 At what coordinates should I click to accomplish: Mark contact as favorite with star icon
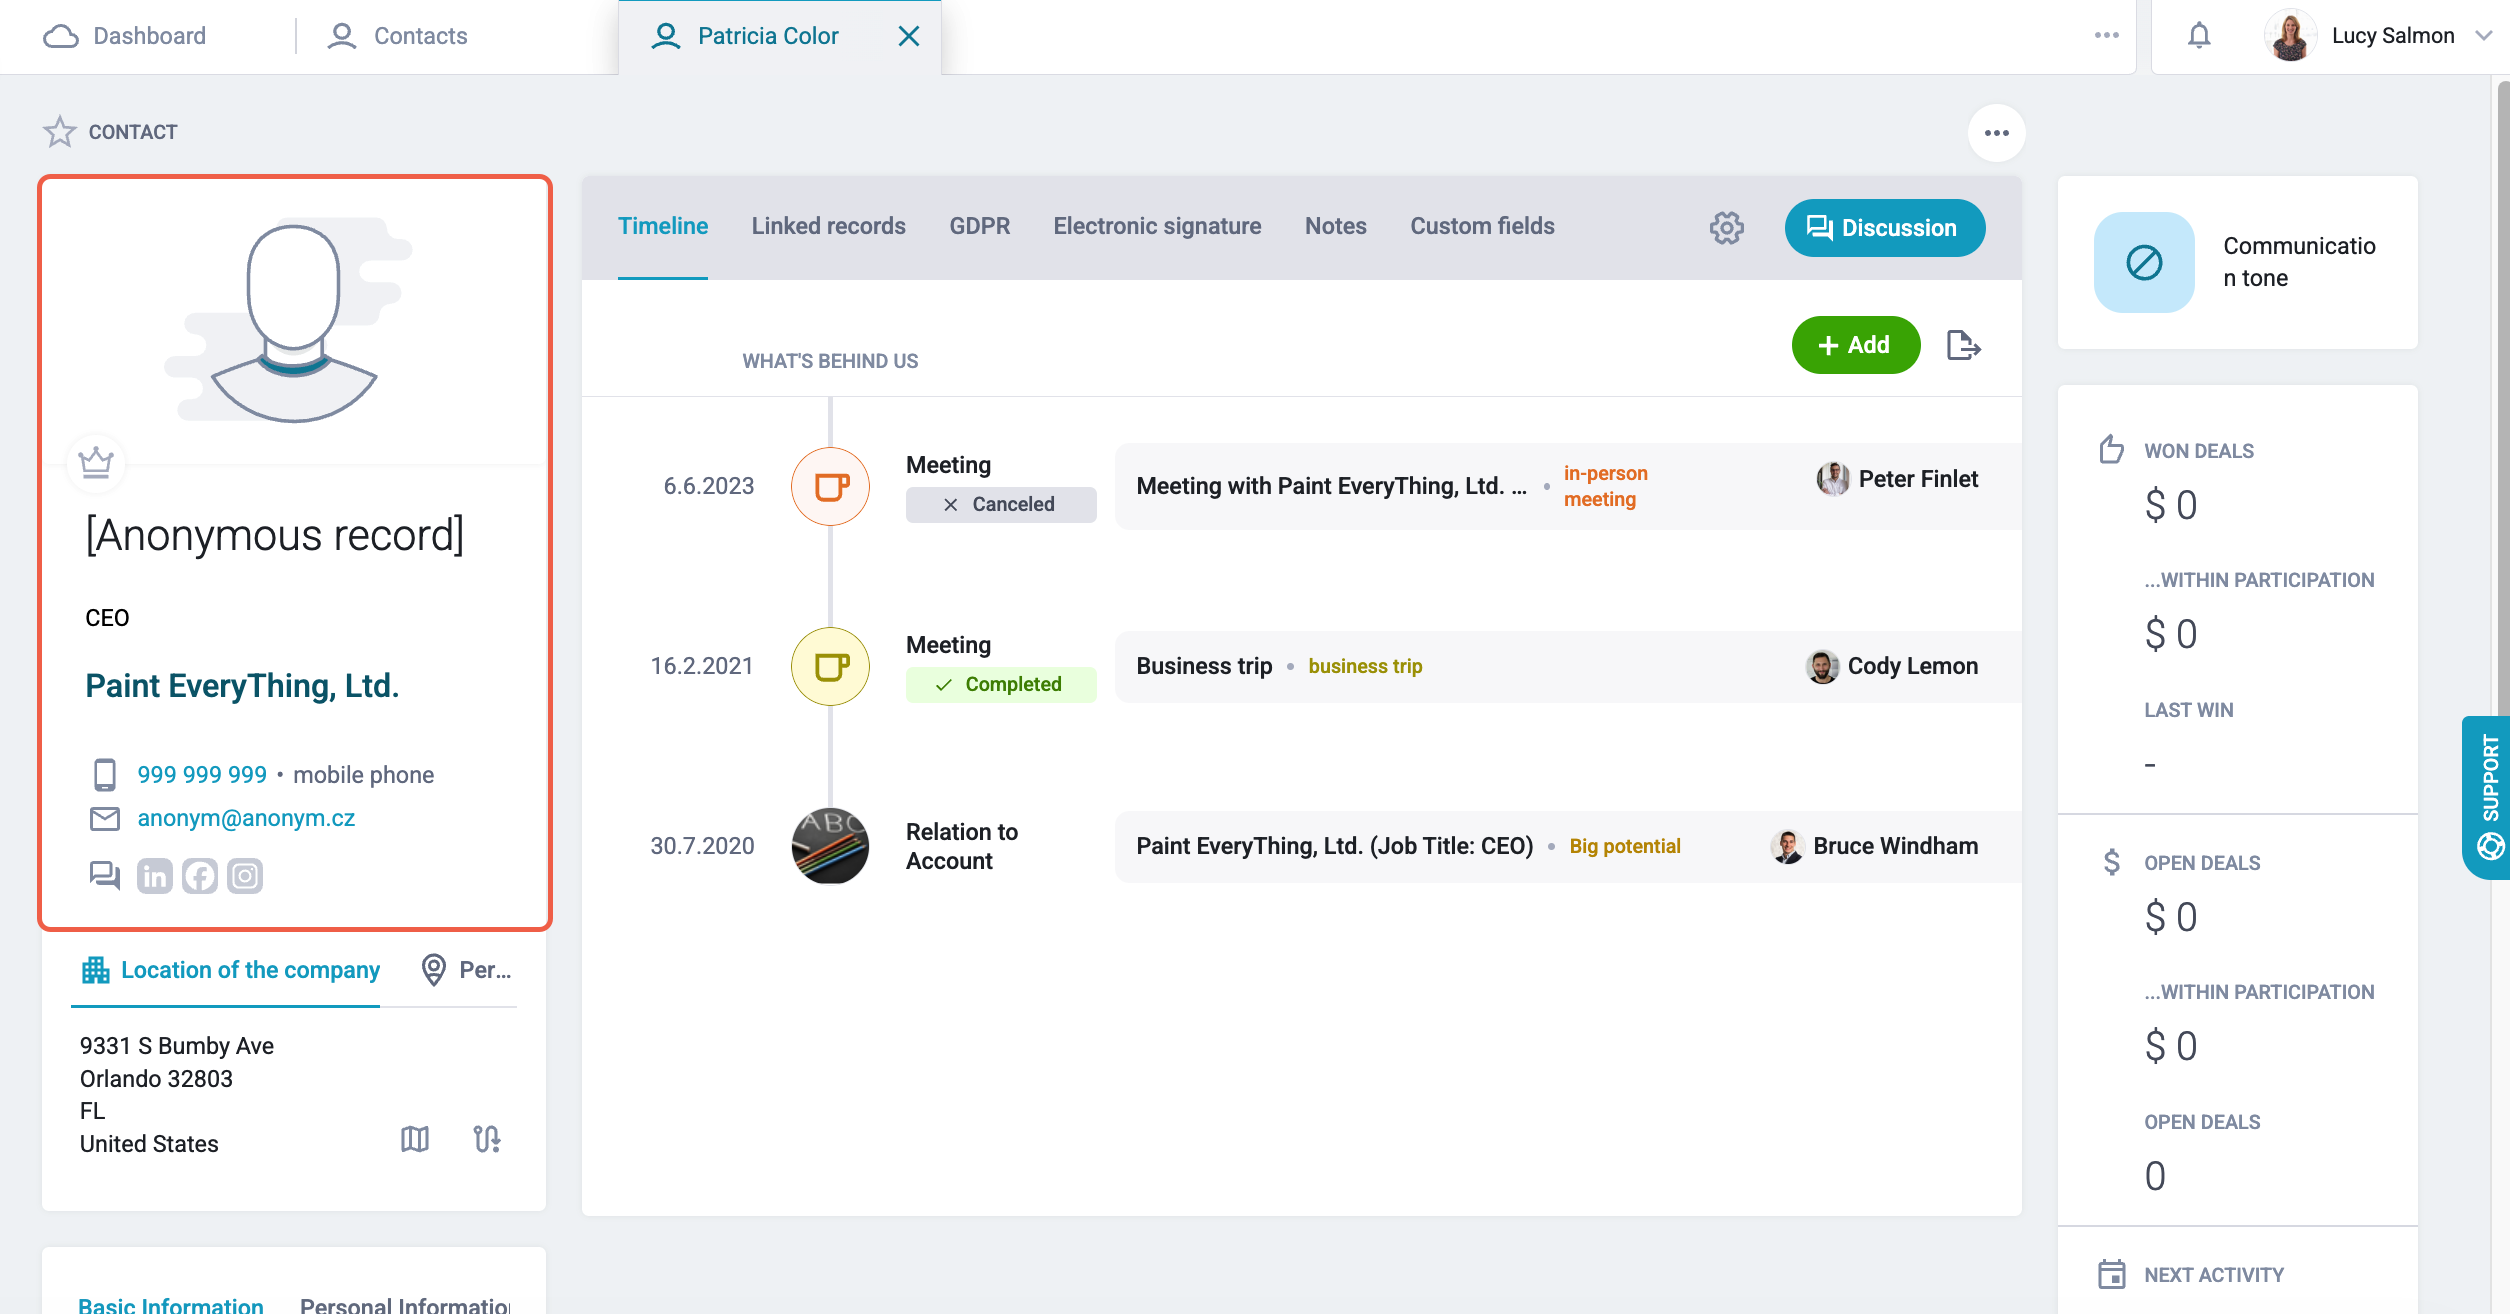[x=60, y=132]
